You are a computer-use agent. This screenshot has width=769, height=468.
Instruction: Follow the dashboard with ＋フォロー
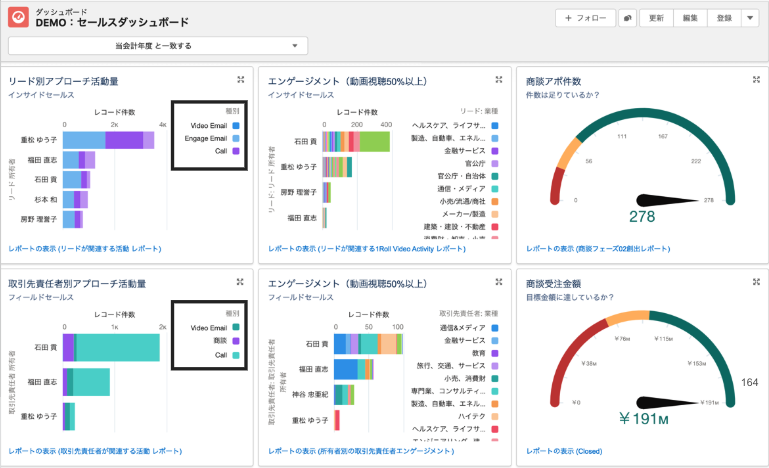point(586,18)
